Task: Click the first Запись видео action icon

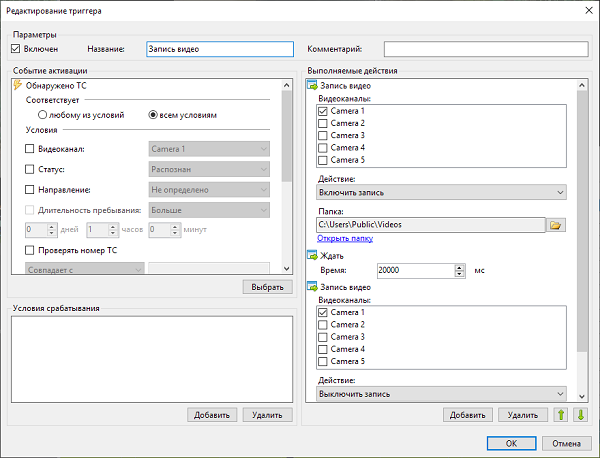Action: pyautogui.click(x=312, y=85)
